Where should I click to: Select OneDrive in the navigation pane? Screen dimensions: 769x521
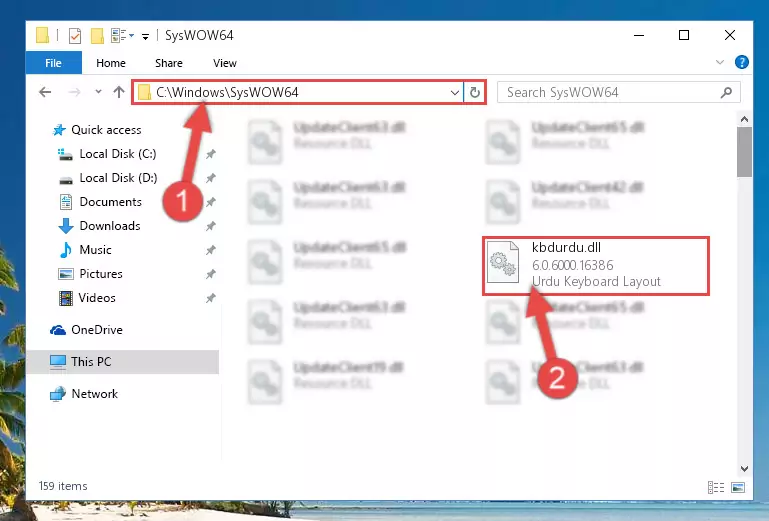pos(97,330)
